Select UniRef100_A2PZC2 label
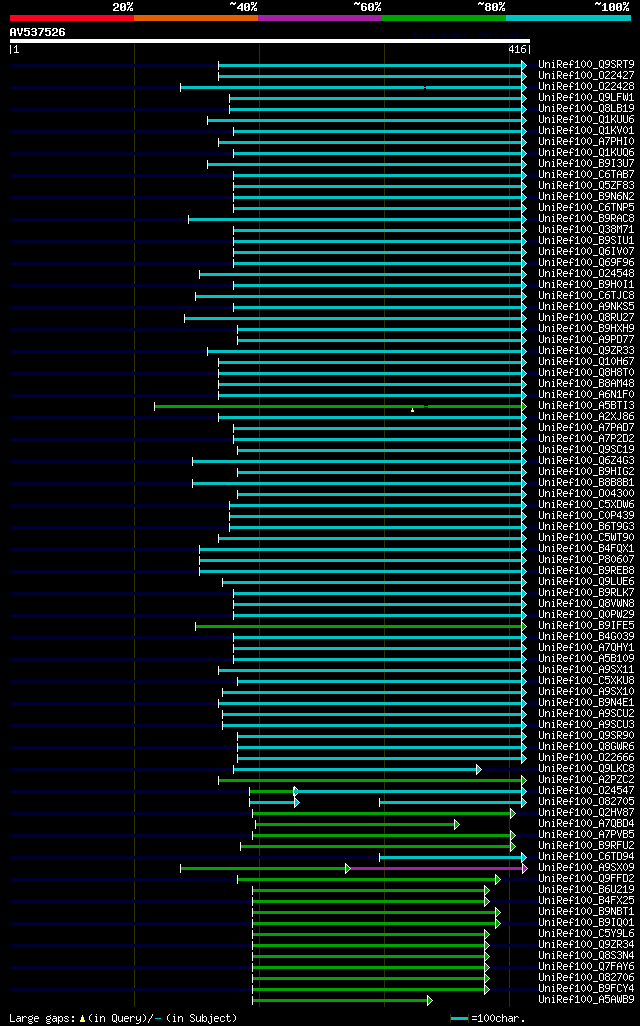 (586, 779)
